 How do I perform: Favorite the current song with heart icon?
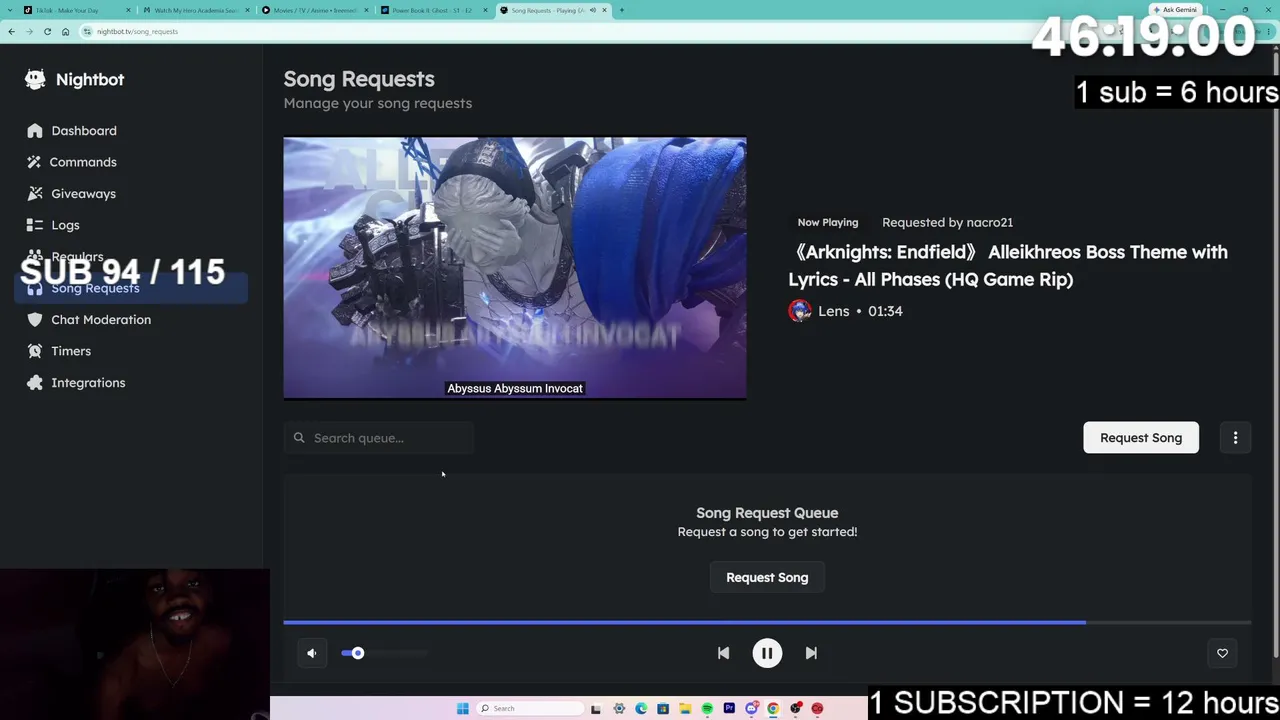pos(1222,653)
